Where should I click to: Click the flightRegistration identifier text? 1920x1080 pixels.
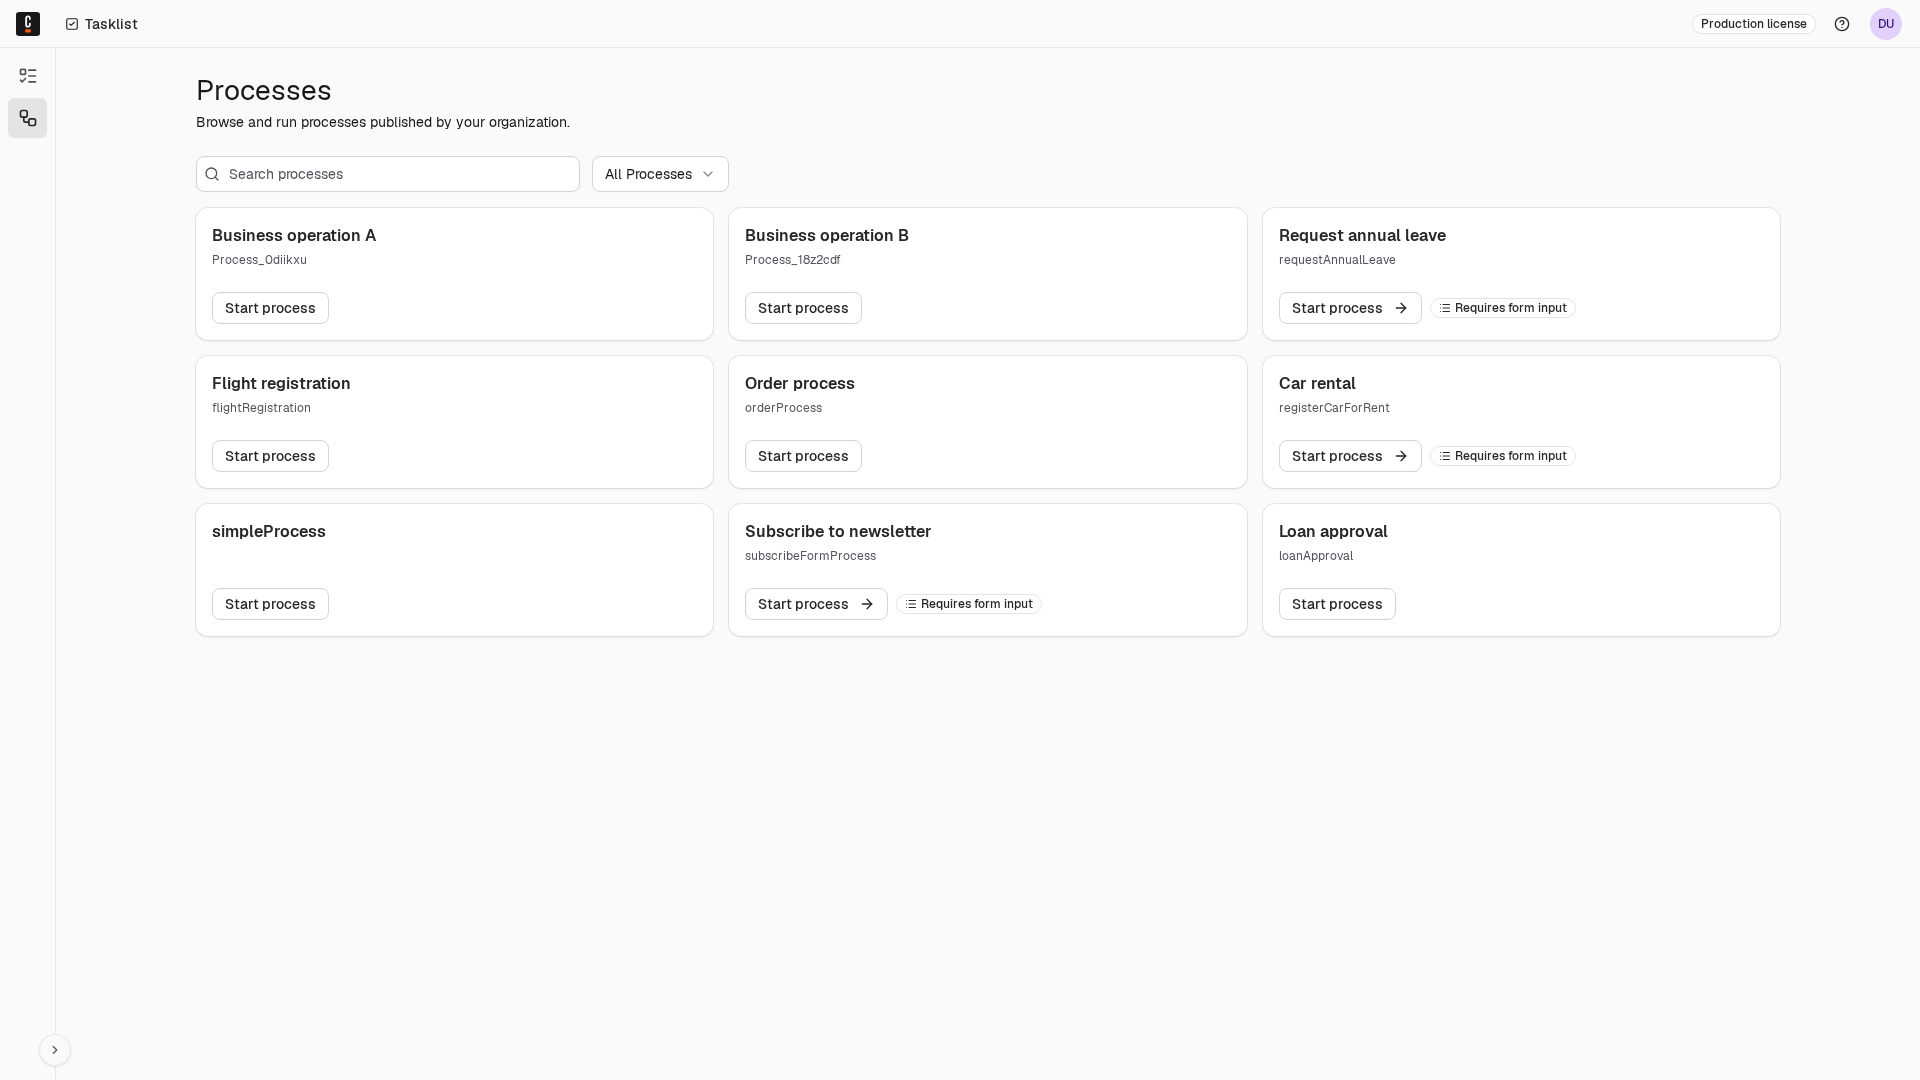pyautogui.click(x=261, y=408)
